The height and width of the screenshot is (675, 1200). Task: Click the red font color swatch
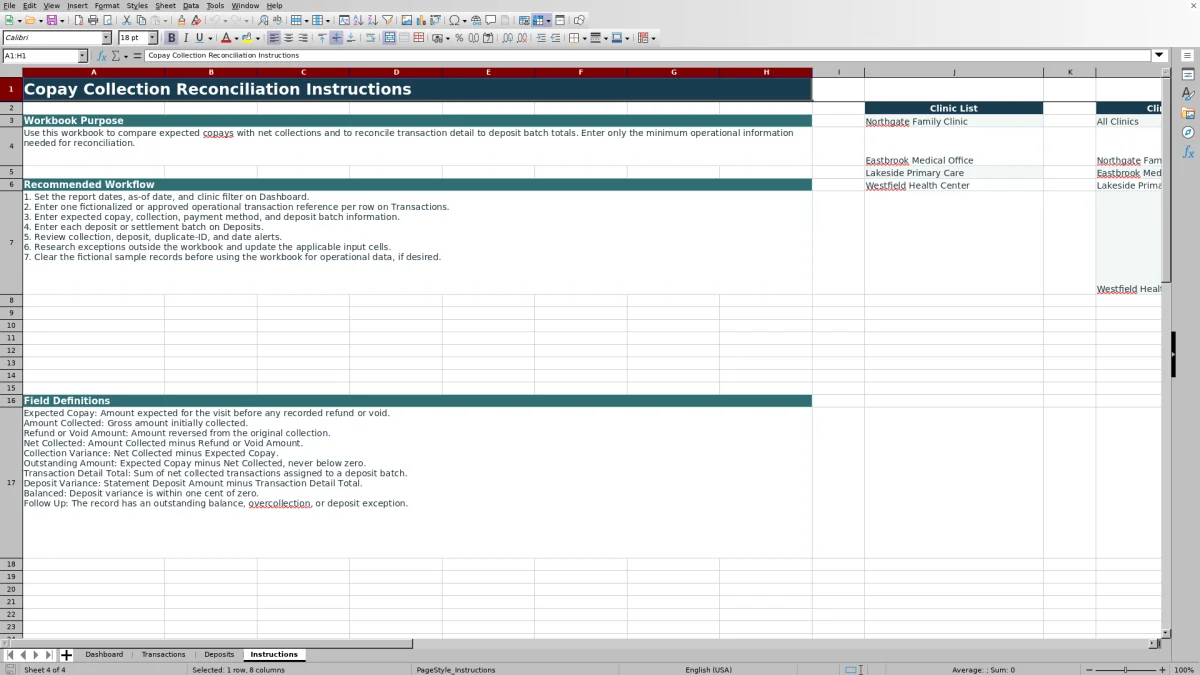225,38
